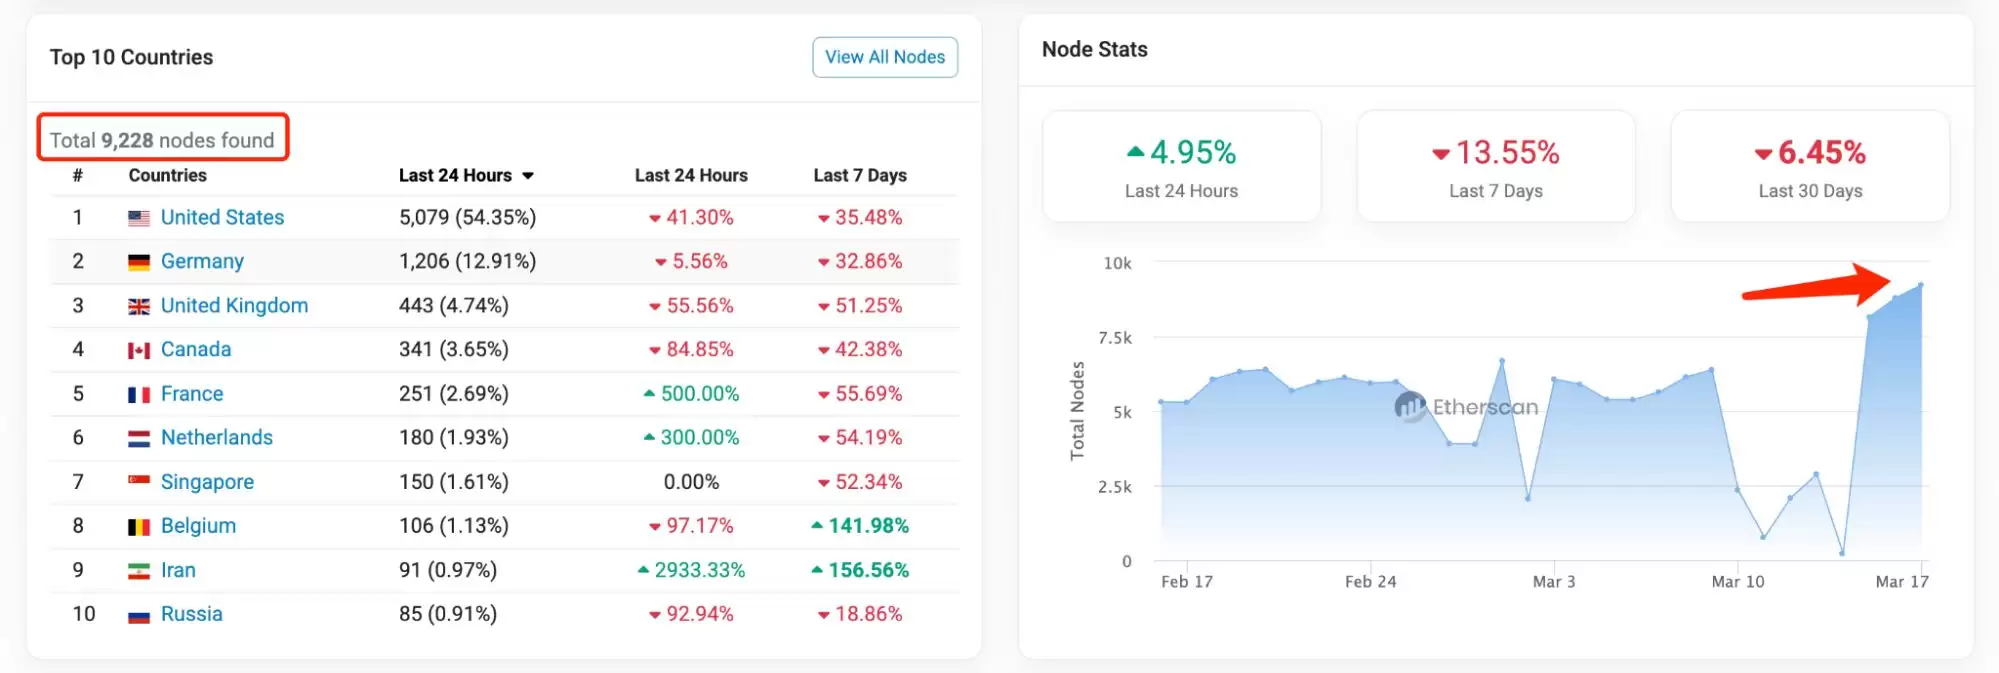Screen dimensions: 1999x673
Task: Sort by Countries column header
Action: (167, 175)
